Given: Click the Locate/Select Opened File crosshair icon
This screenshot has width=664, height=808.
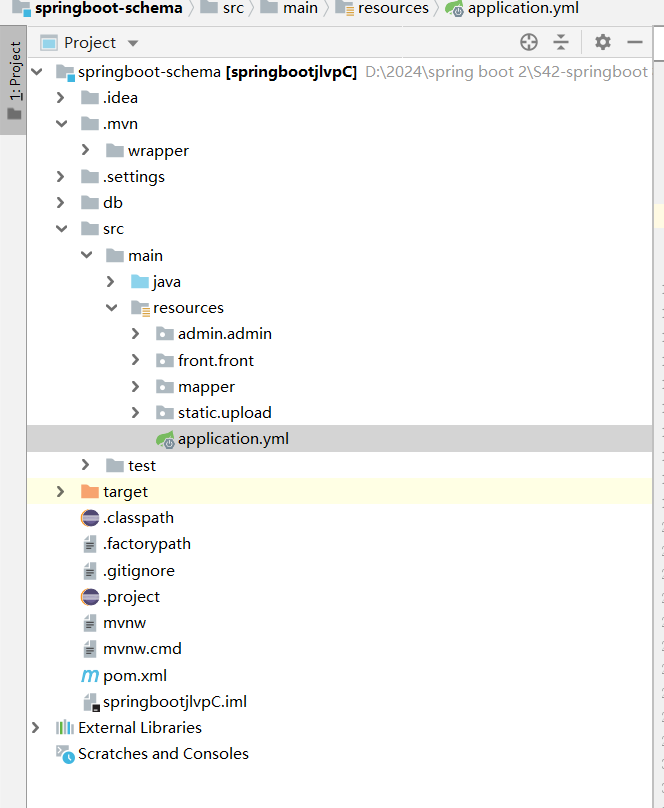Looking at the screenshot, I should pos(529,42).
